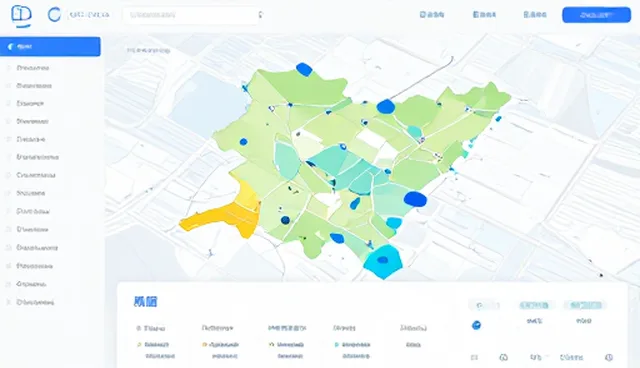Click the round blue icon below the grey chip
The width and height of the screenshot is (640, 368).
[x=476, y=325]
